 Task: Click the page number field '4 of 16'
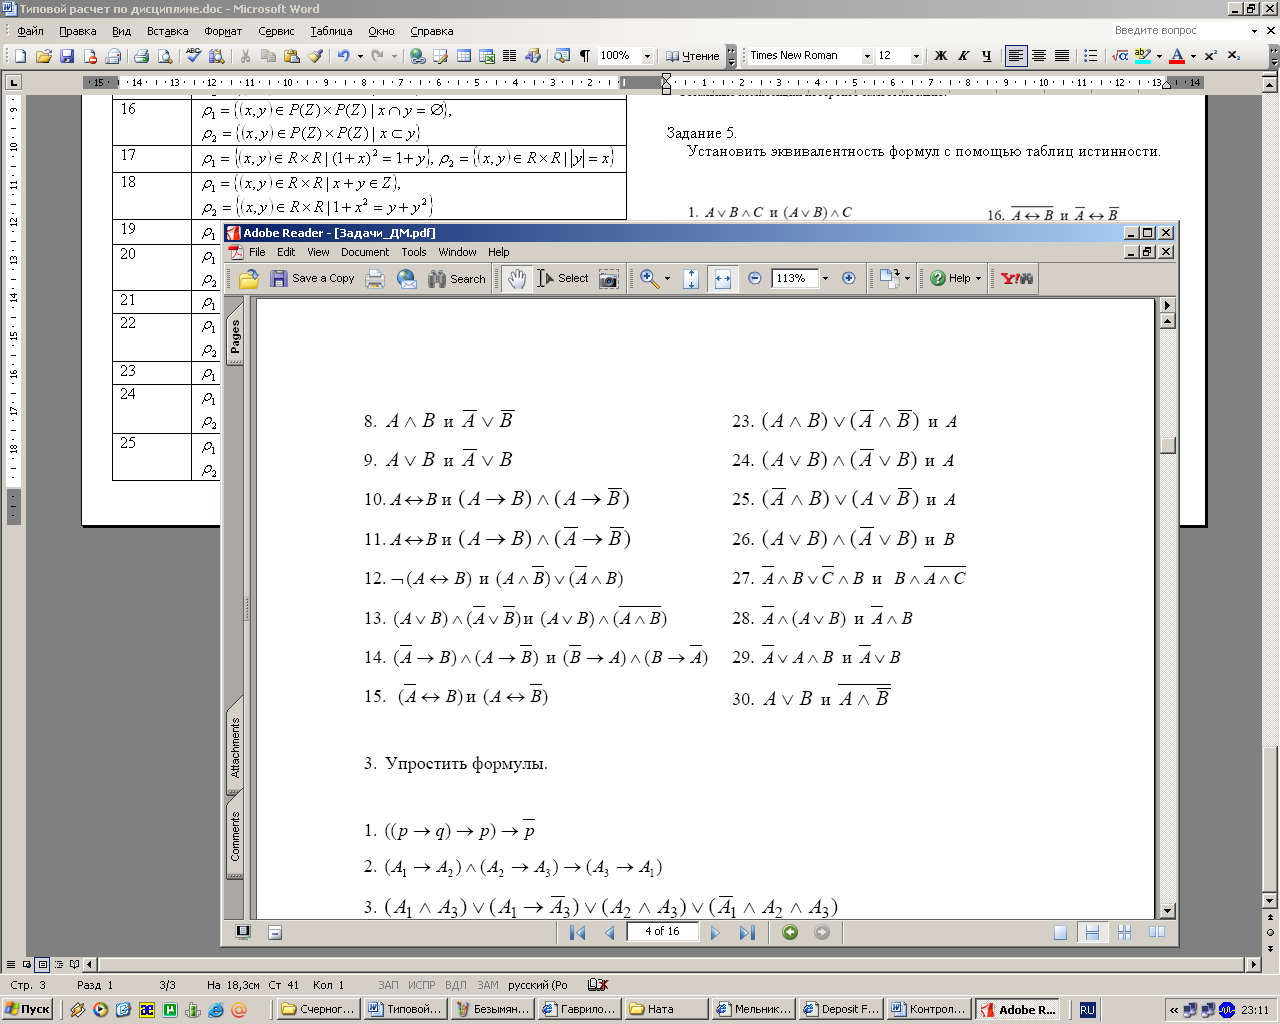tap(661, 931)
